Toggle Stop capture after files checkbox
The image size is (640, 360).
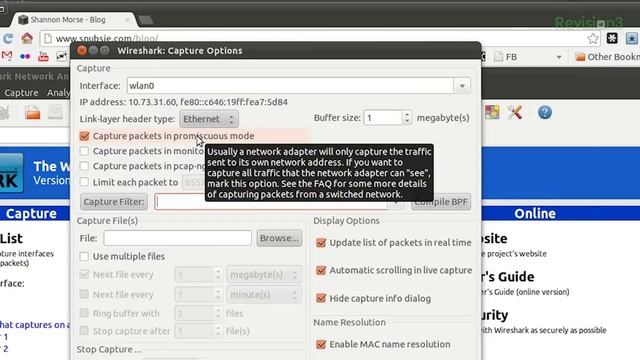pos(84,331)
